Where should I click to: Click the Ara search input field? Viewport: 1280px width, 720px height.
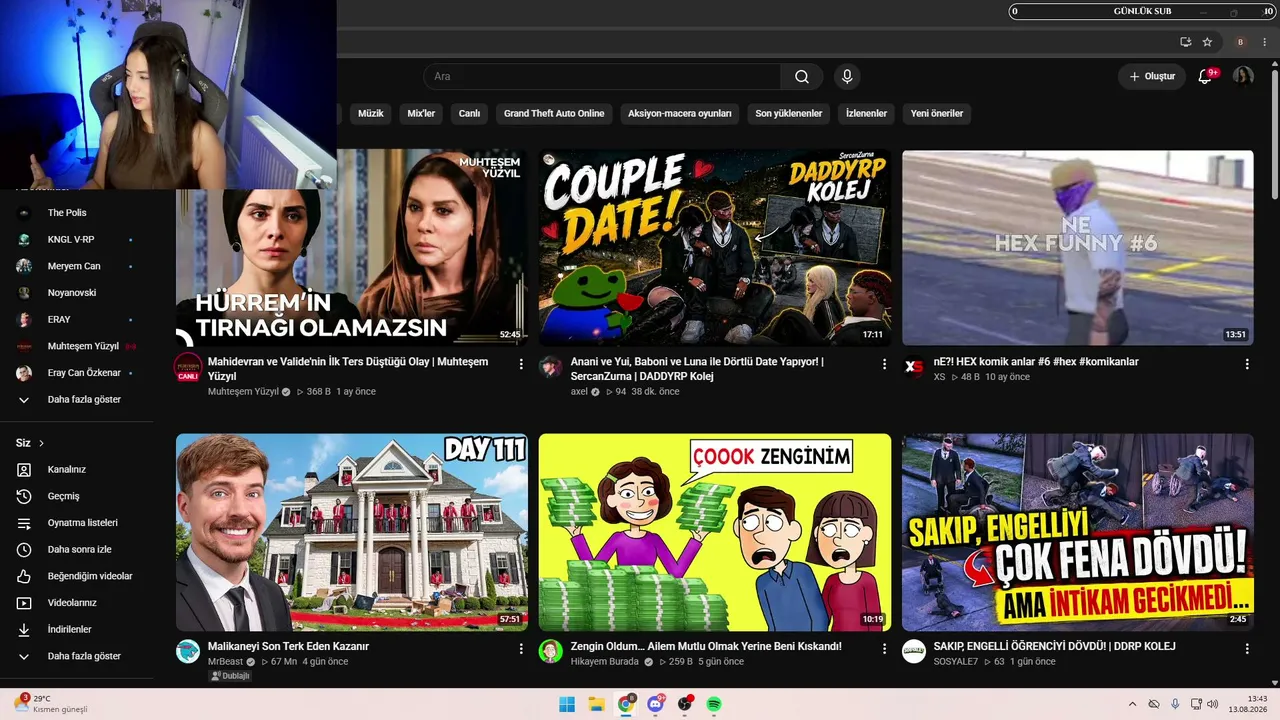(602, 77)
